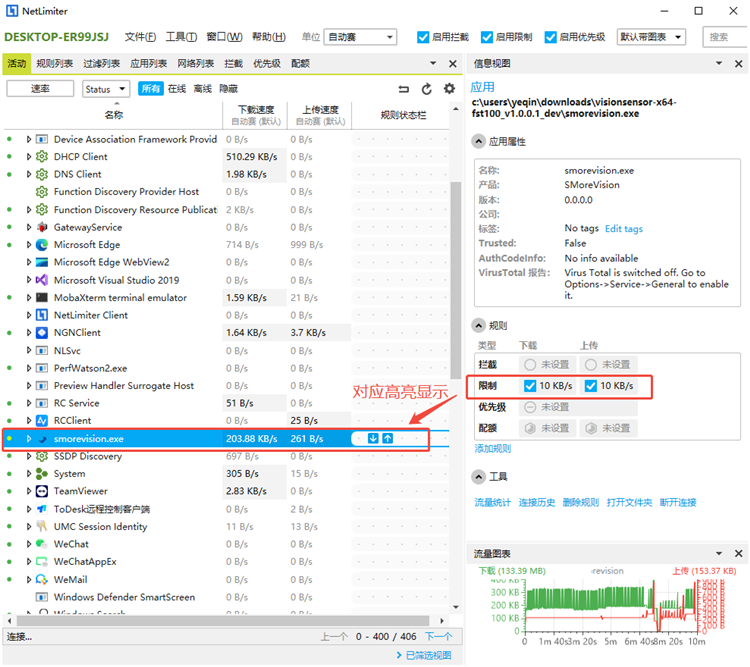
Task: Open the 工具 menu
Action: 180,37
